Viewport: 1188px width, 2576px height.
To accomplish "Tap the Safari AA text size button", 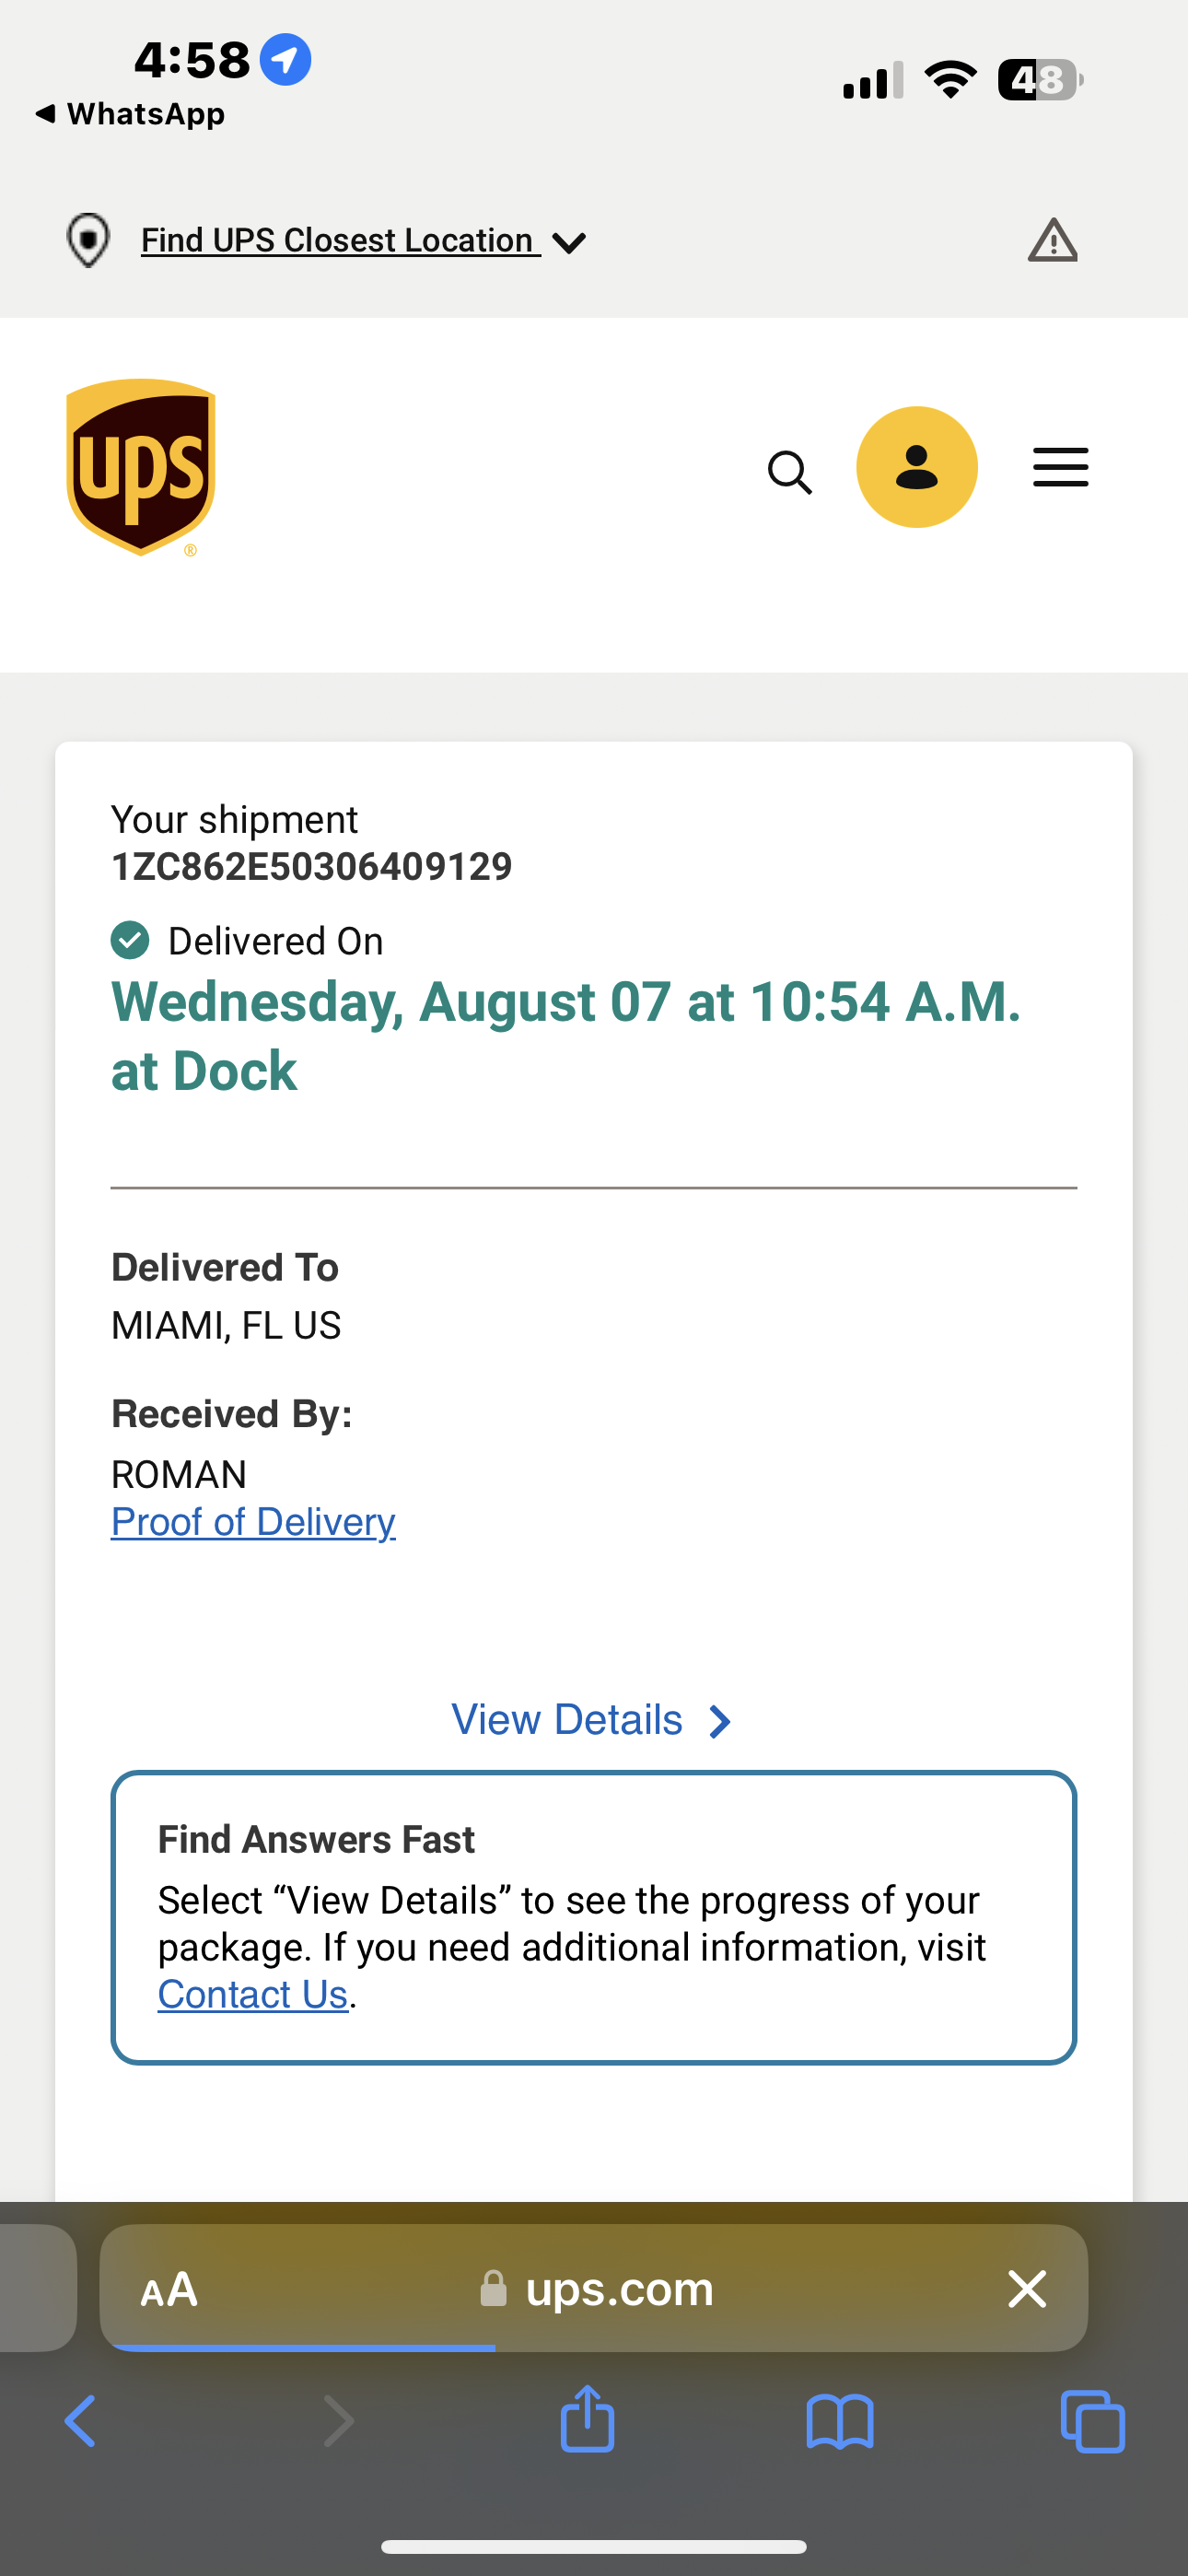I will coord(169,2289).
